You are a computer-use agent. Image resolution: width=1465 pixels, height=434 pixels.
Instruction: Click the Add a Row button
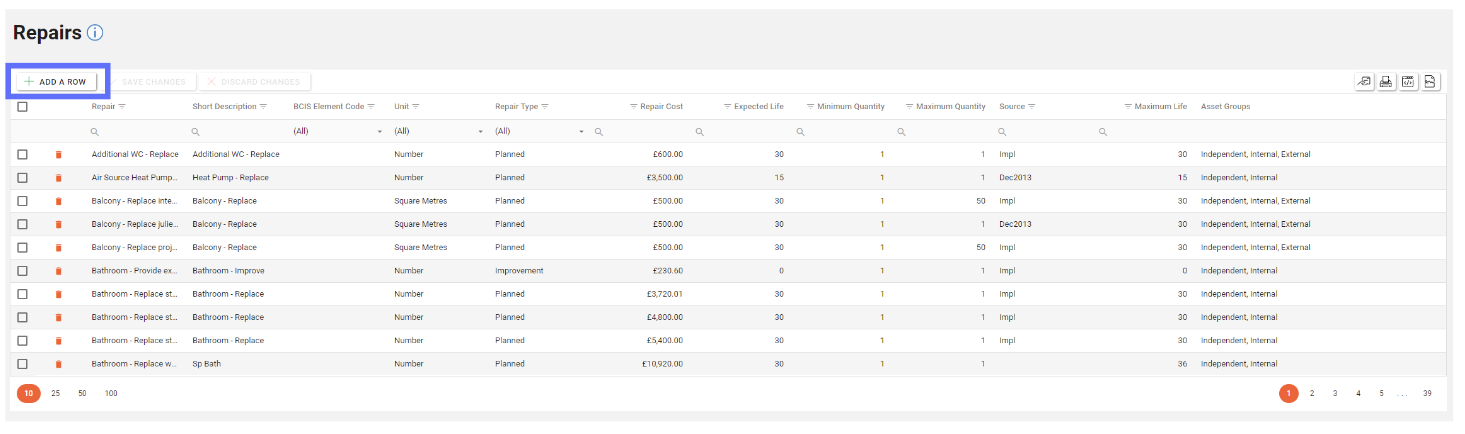click(56, 82)
